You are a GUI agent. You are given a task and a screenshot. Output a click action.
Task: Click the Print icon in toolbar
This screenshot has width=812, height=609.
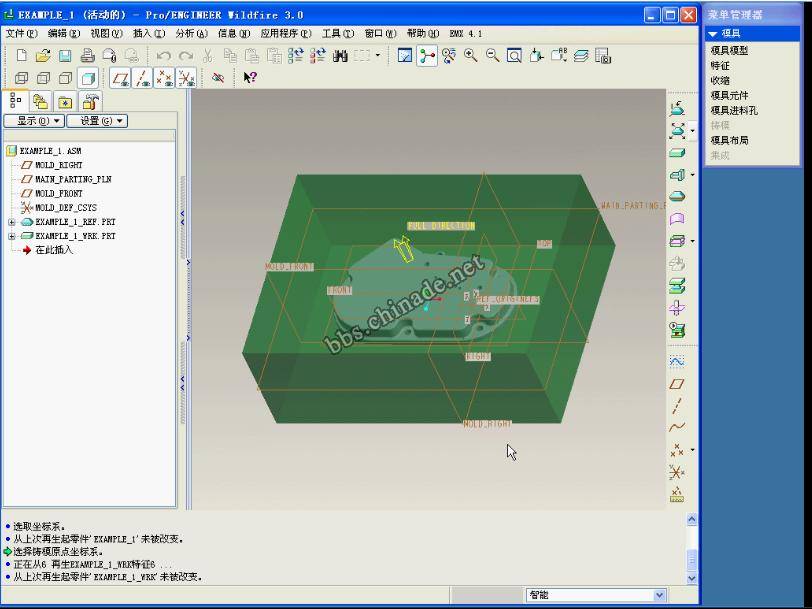[x=87, y=56]
